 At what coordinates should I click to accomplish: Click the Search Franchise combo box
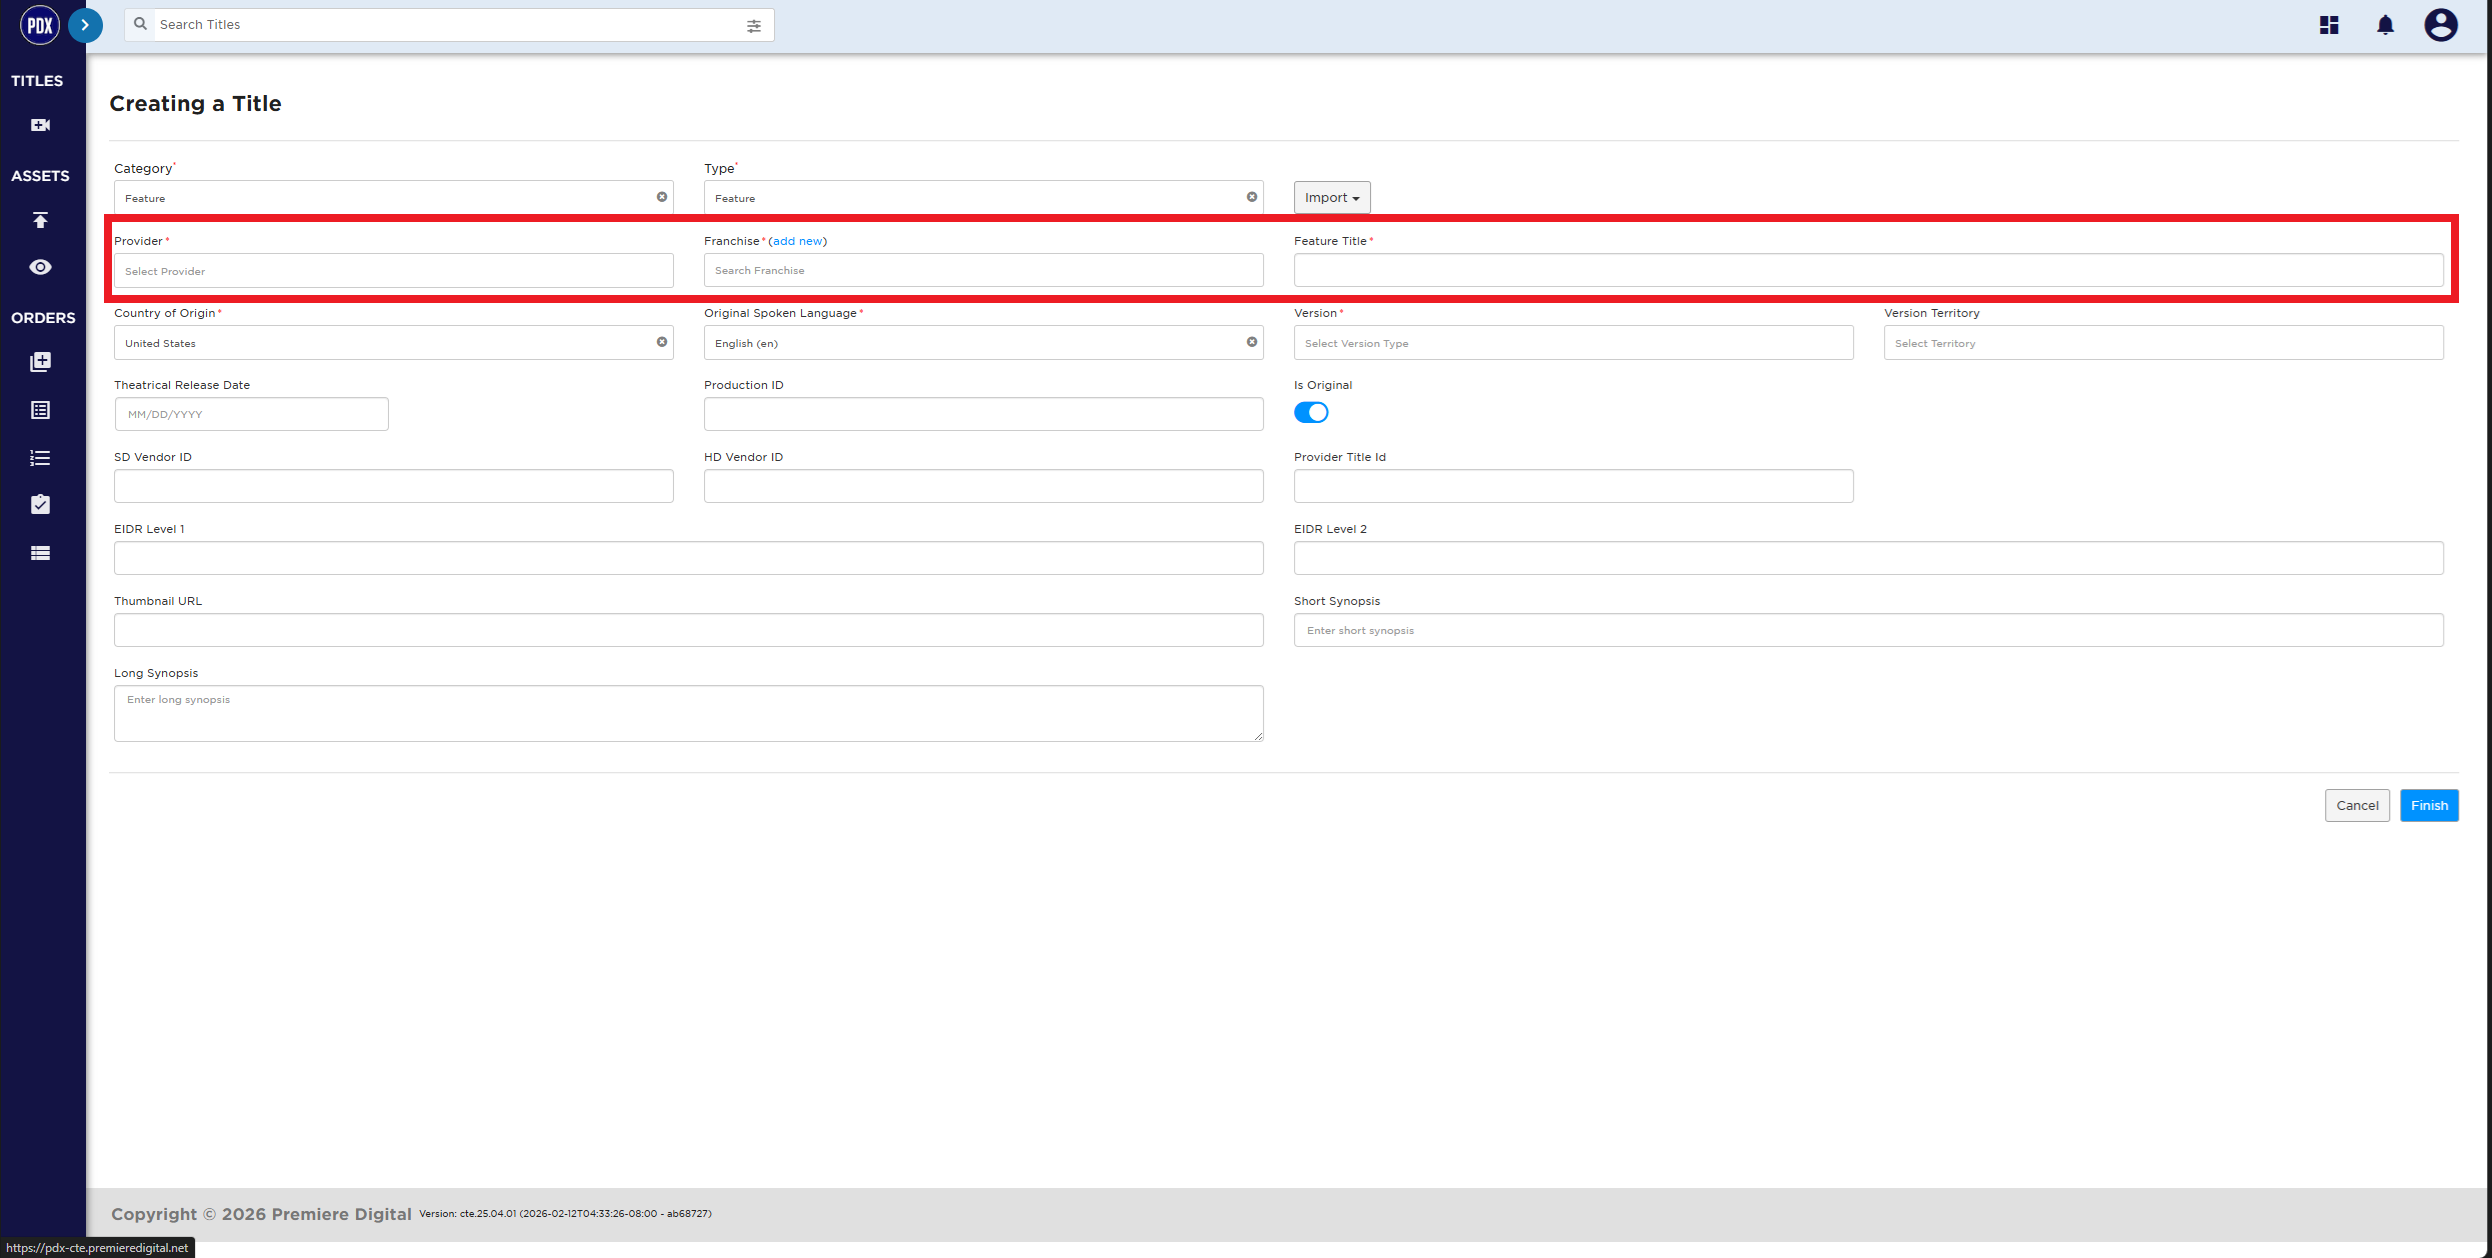pyautogui.click(x=984, y=271)
